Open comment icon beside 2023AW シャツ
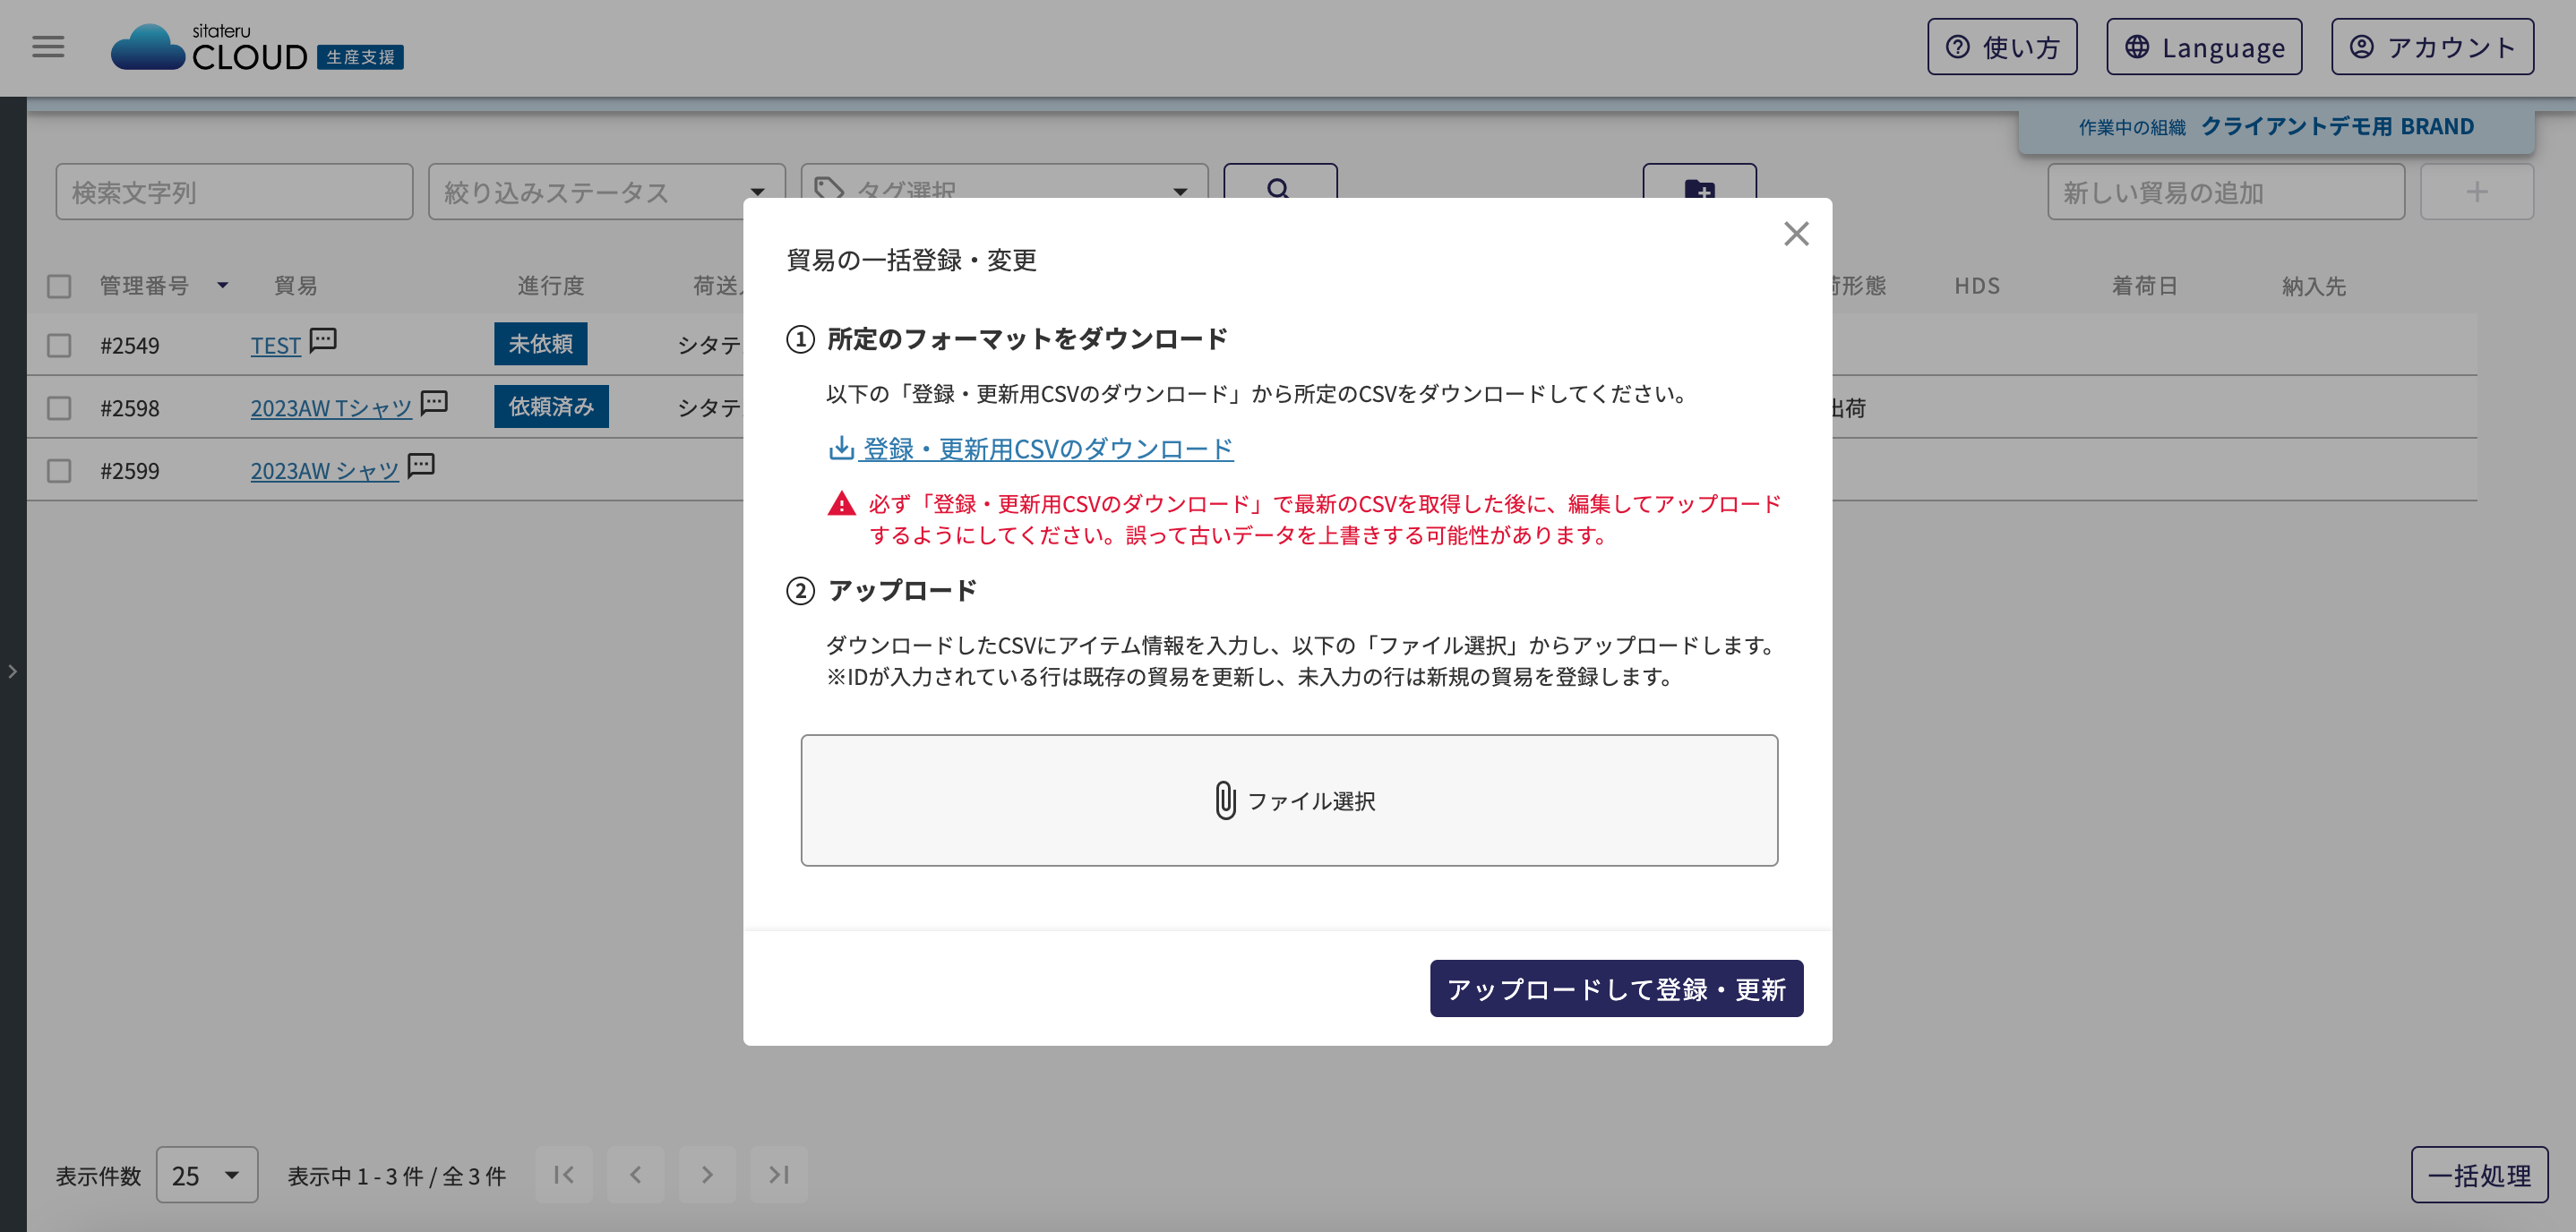 coord(421,466)
